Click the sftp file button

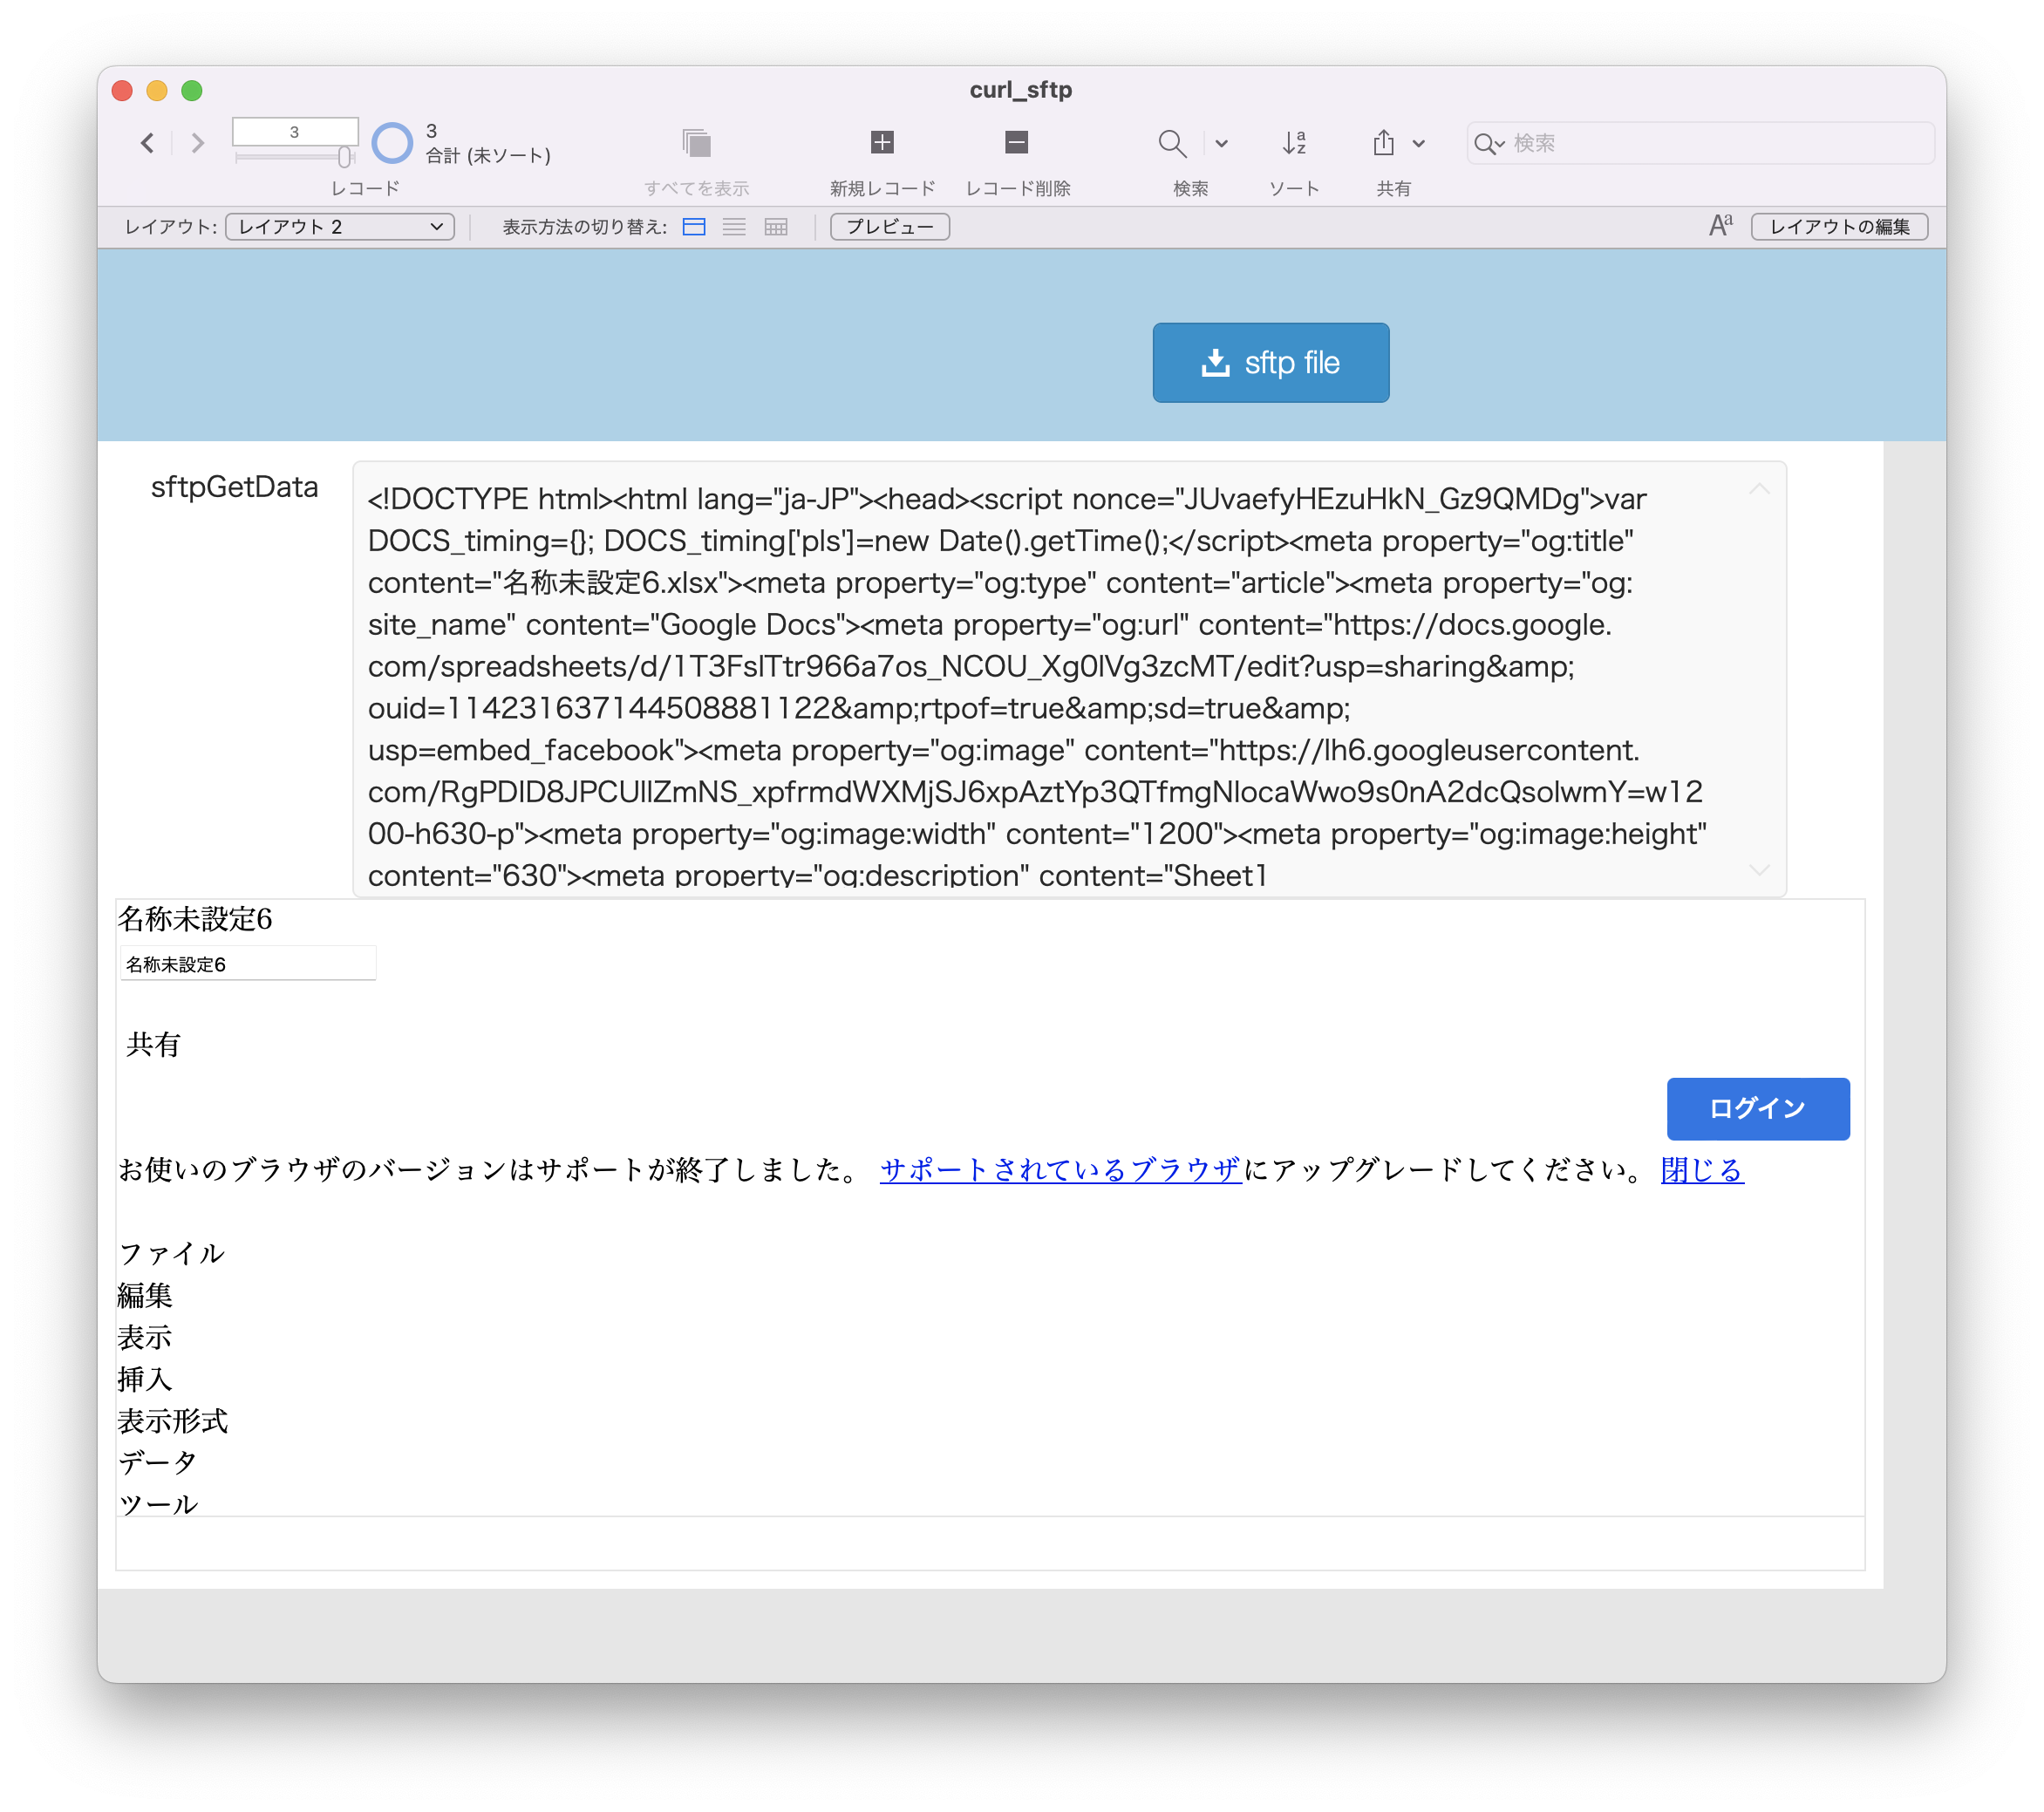[x=1270, y=362]
